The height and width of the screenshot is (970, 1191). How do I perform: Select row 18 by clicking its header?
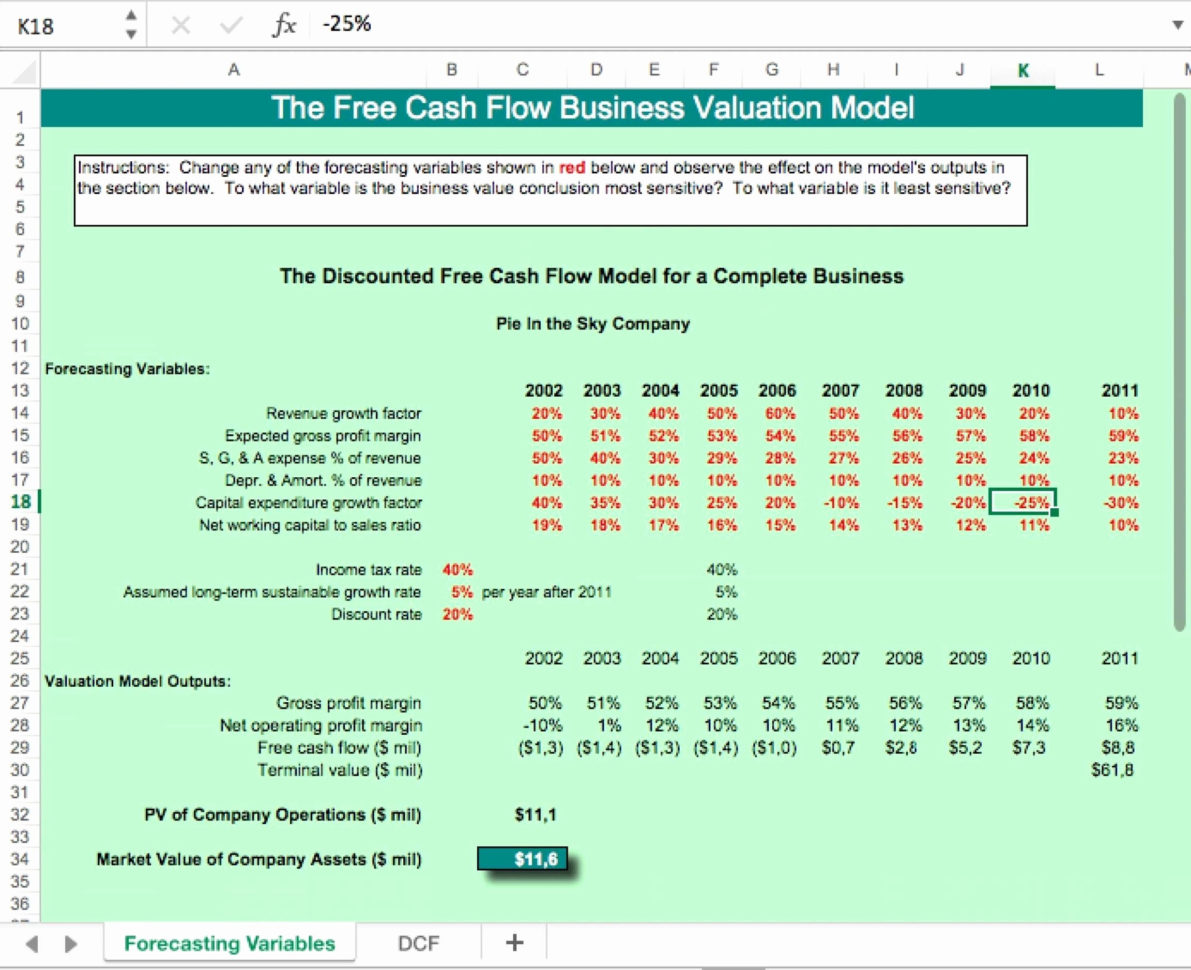[19, 502]
